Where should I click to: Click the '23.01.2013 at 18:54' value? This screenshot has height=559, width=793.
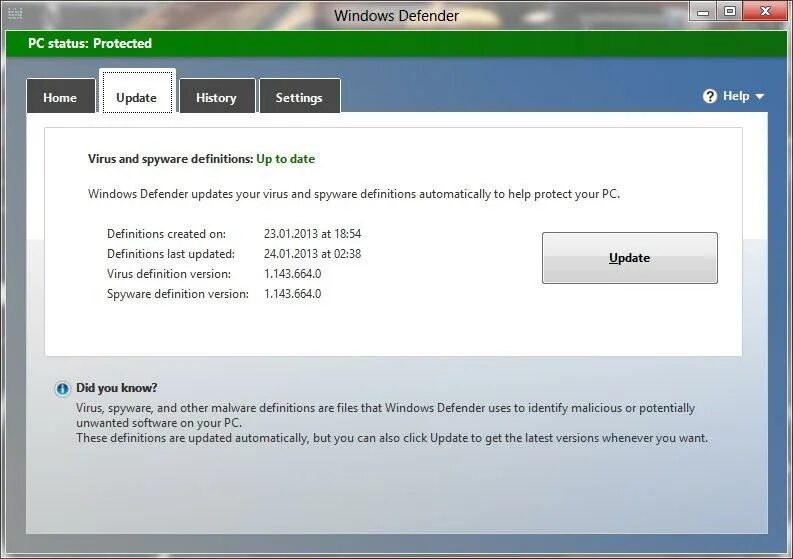tap(313, 234)
